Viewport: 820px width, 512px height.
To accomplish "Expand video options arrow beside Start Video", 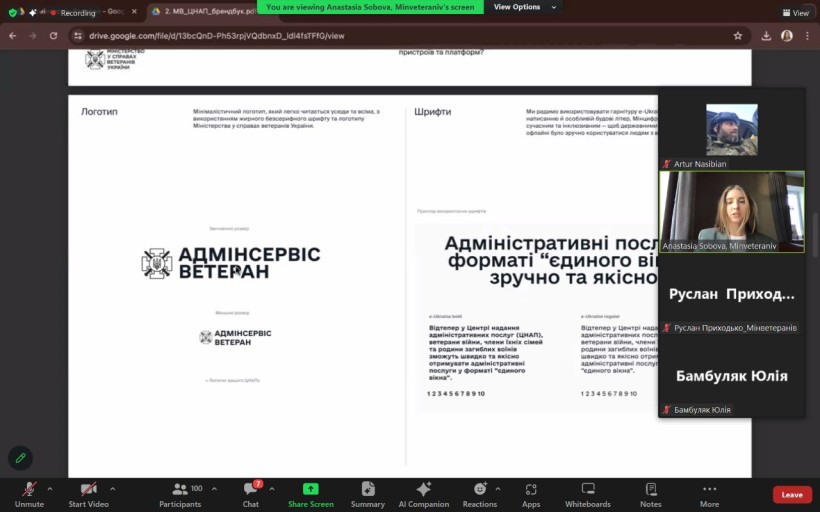I will (112, 489).
